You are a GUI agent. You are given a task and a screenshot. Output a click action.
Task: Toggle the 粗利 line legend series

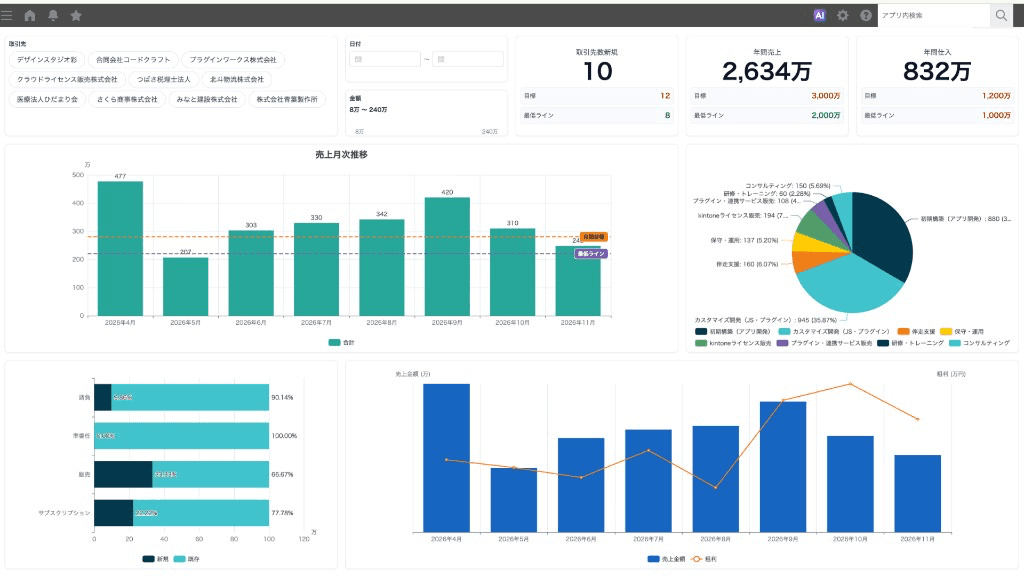[704, 559]
